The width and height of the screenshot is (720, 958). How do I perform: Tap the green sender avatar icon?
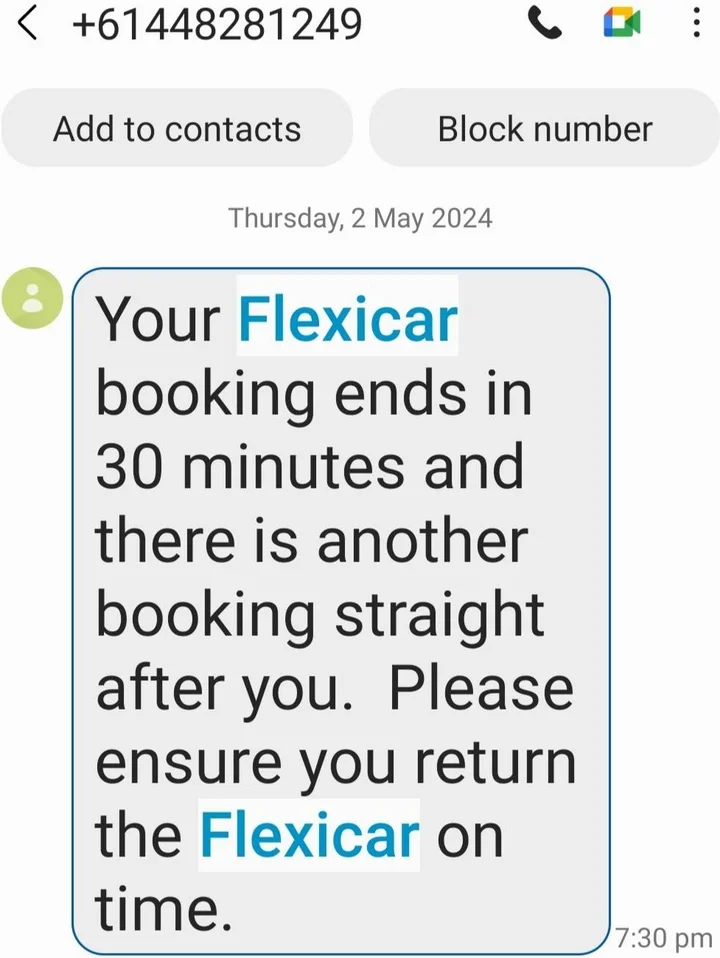[33, 297]
